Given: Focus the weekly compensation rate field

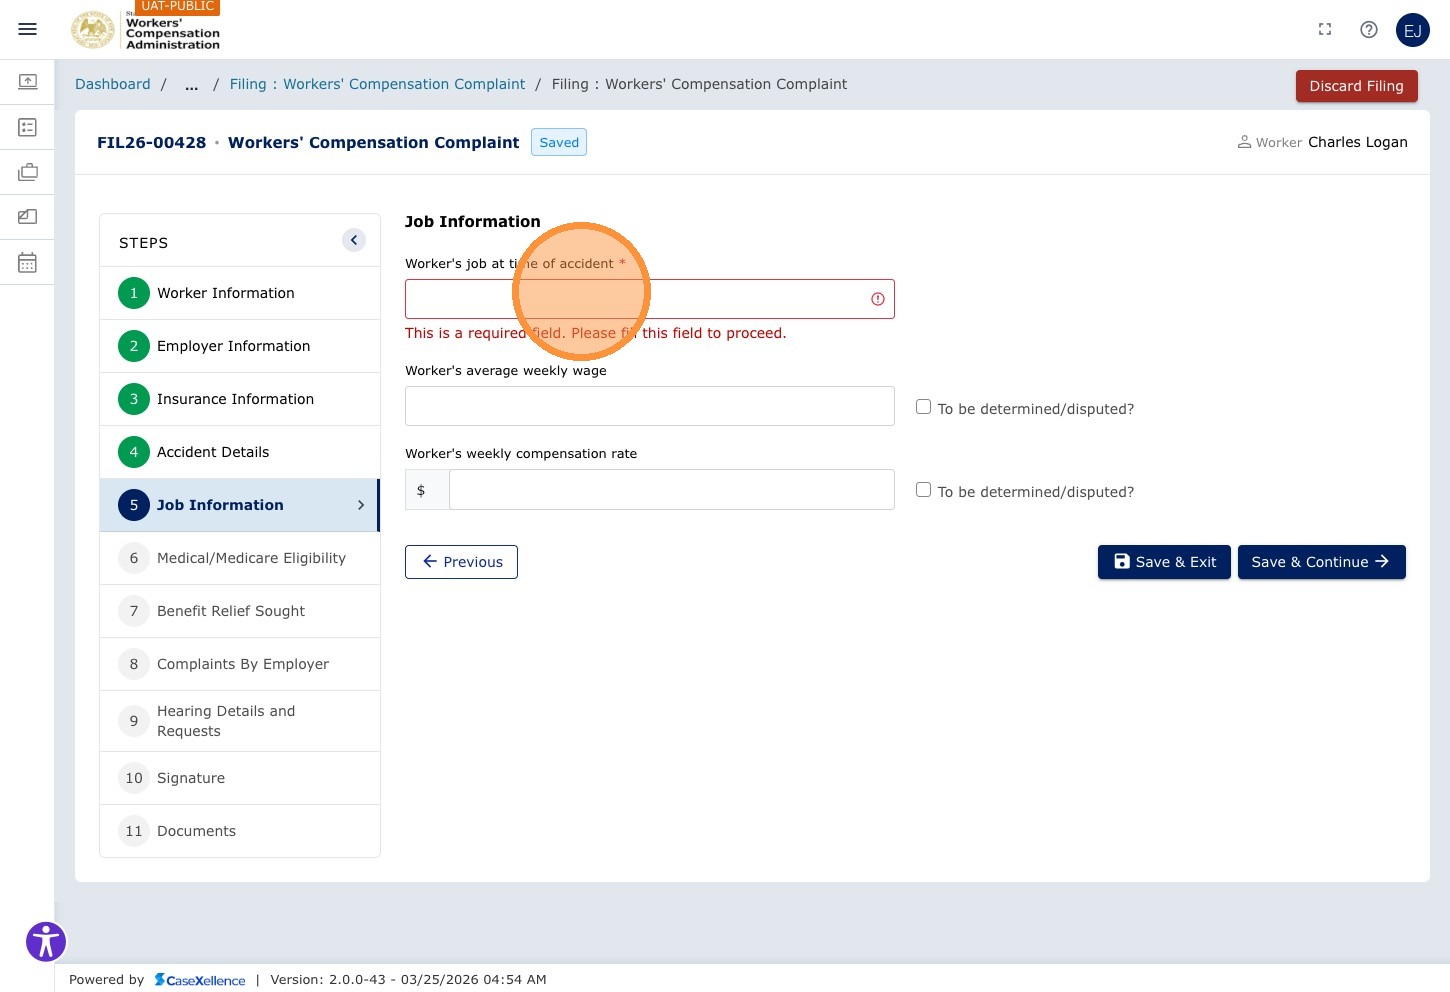Looking at the screenshot, I should (x=672, y=490).
